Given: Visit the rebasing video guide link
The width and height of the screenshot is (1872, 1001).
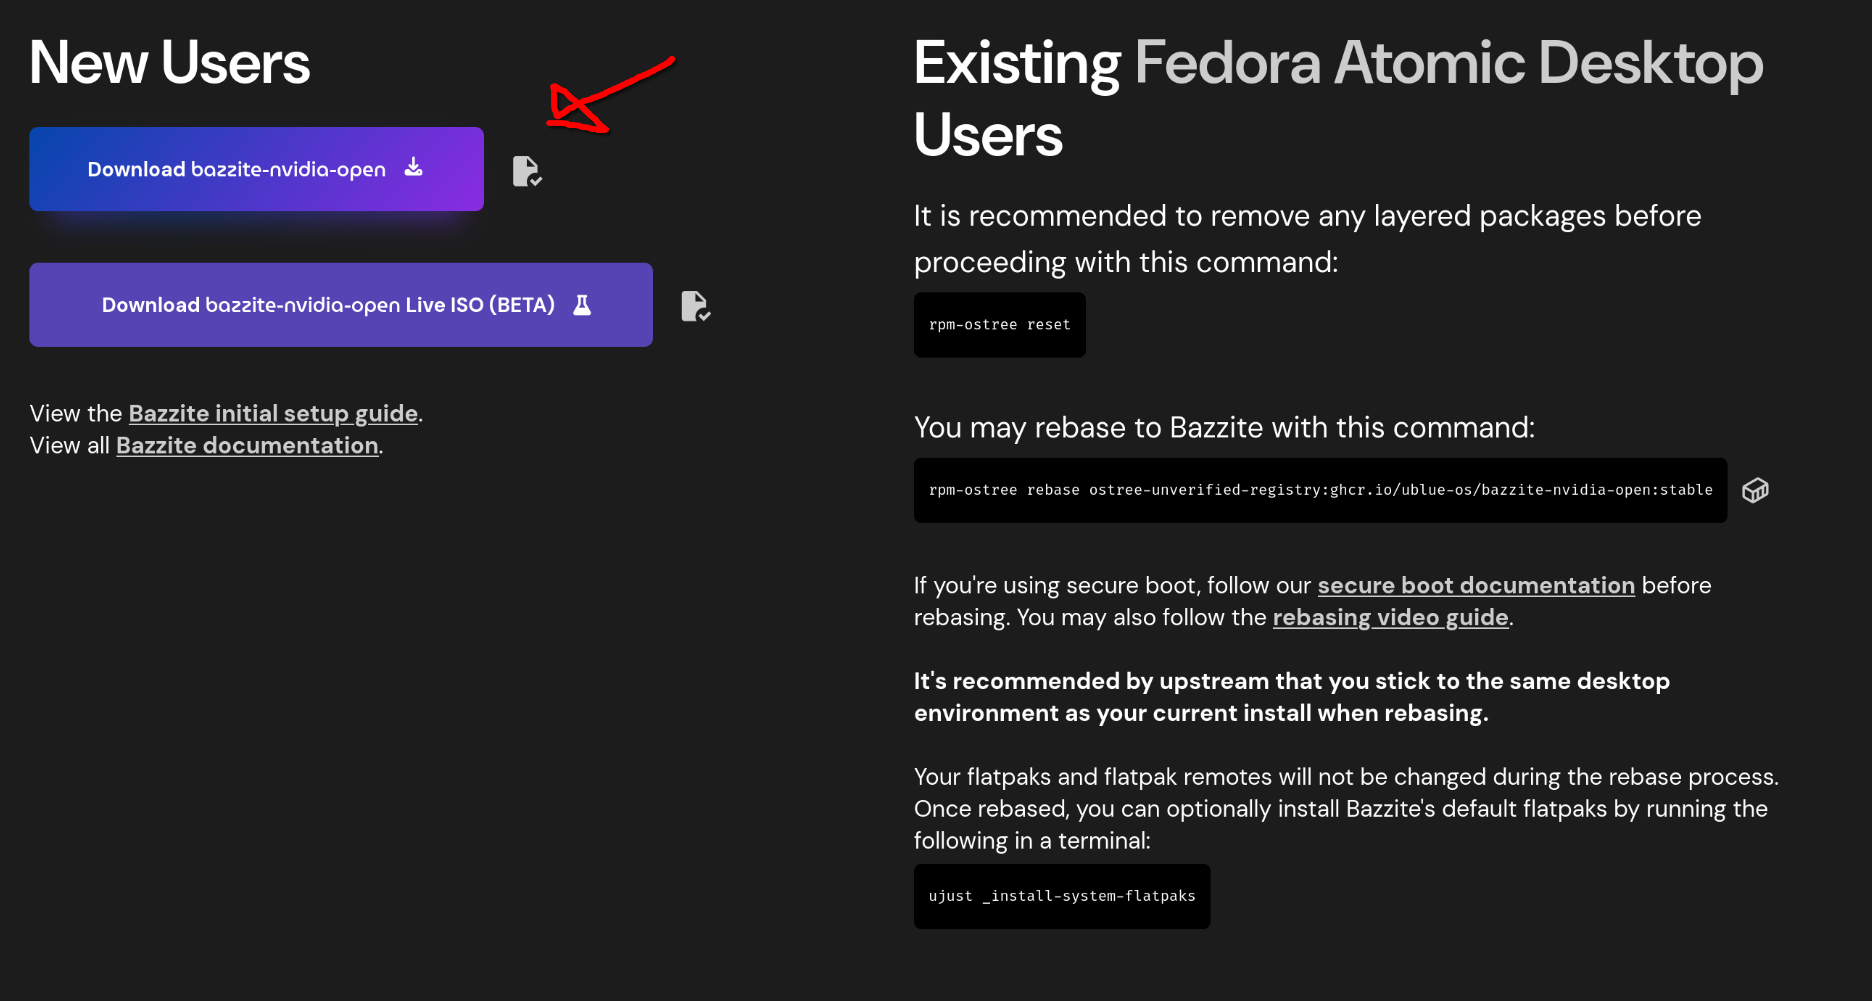Looking at the screenshot, I should (x=1390, y=617).
